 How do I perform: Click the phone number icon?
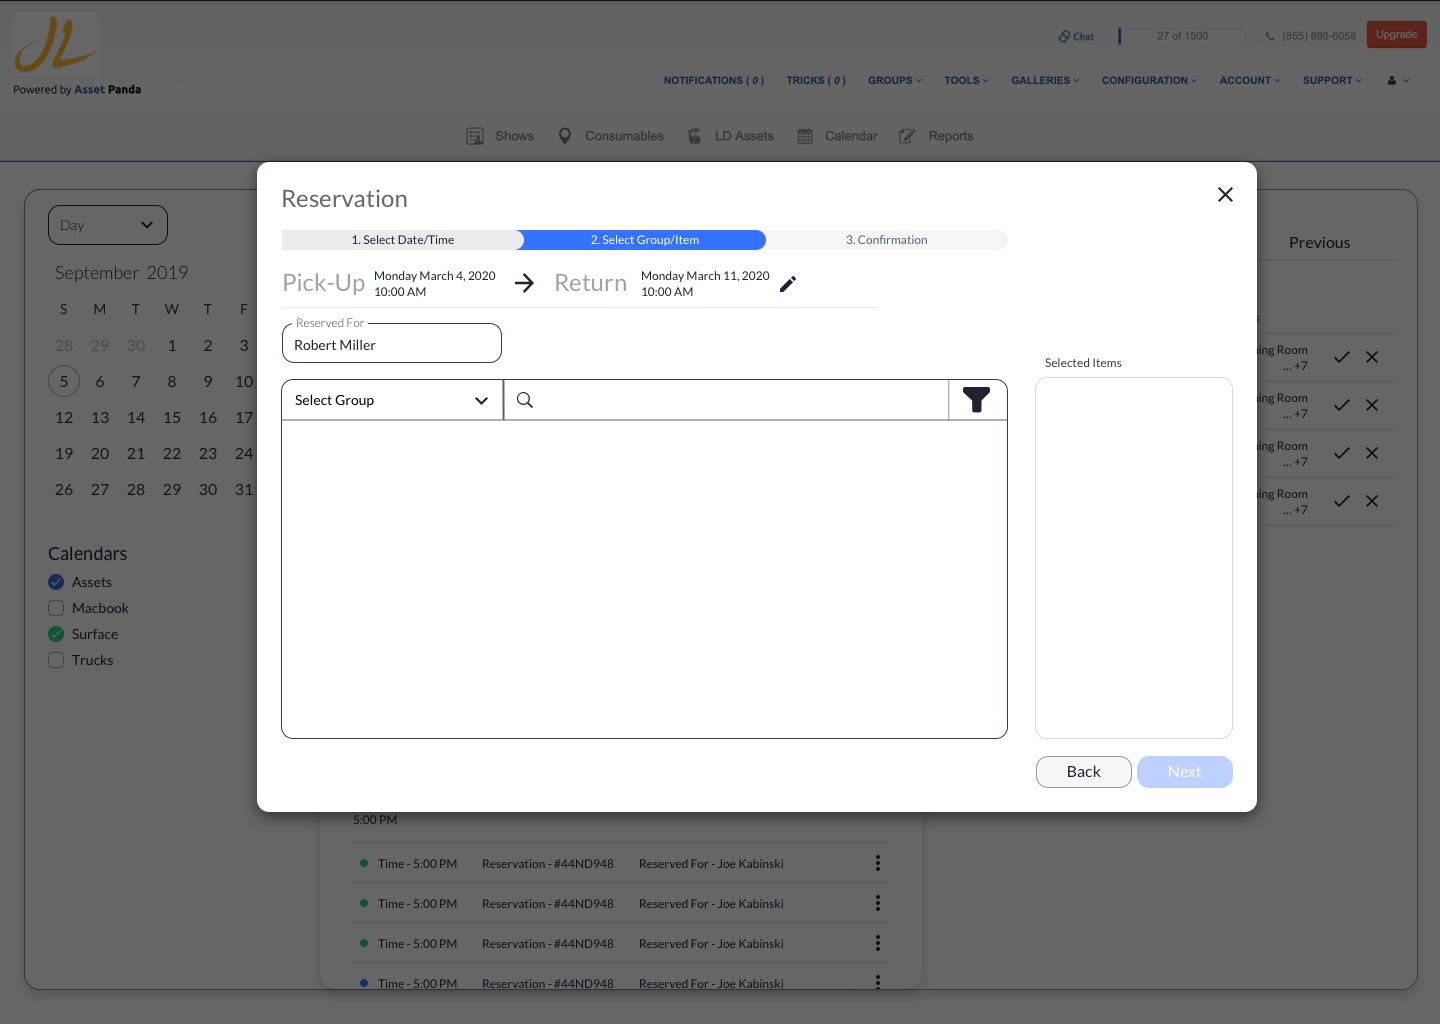(1270, 36)
